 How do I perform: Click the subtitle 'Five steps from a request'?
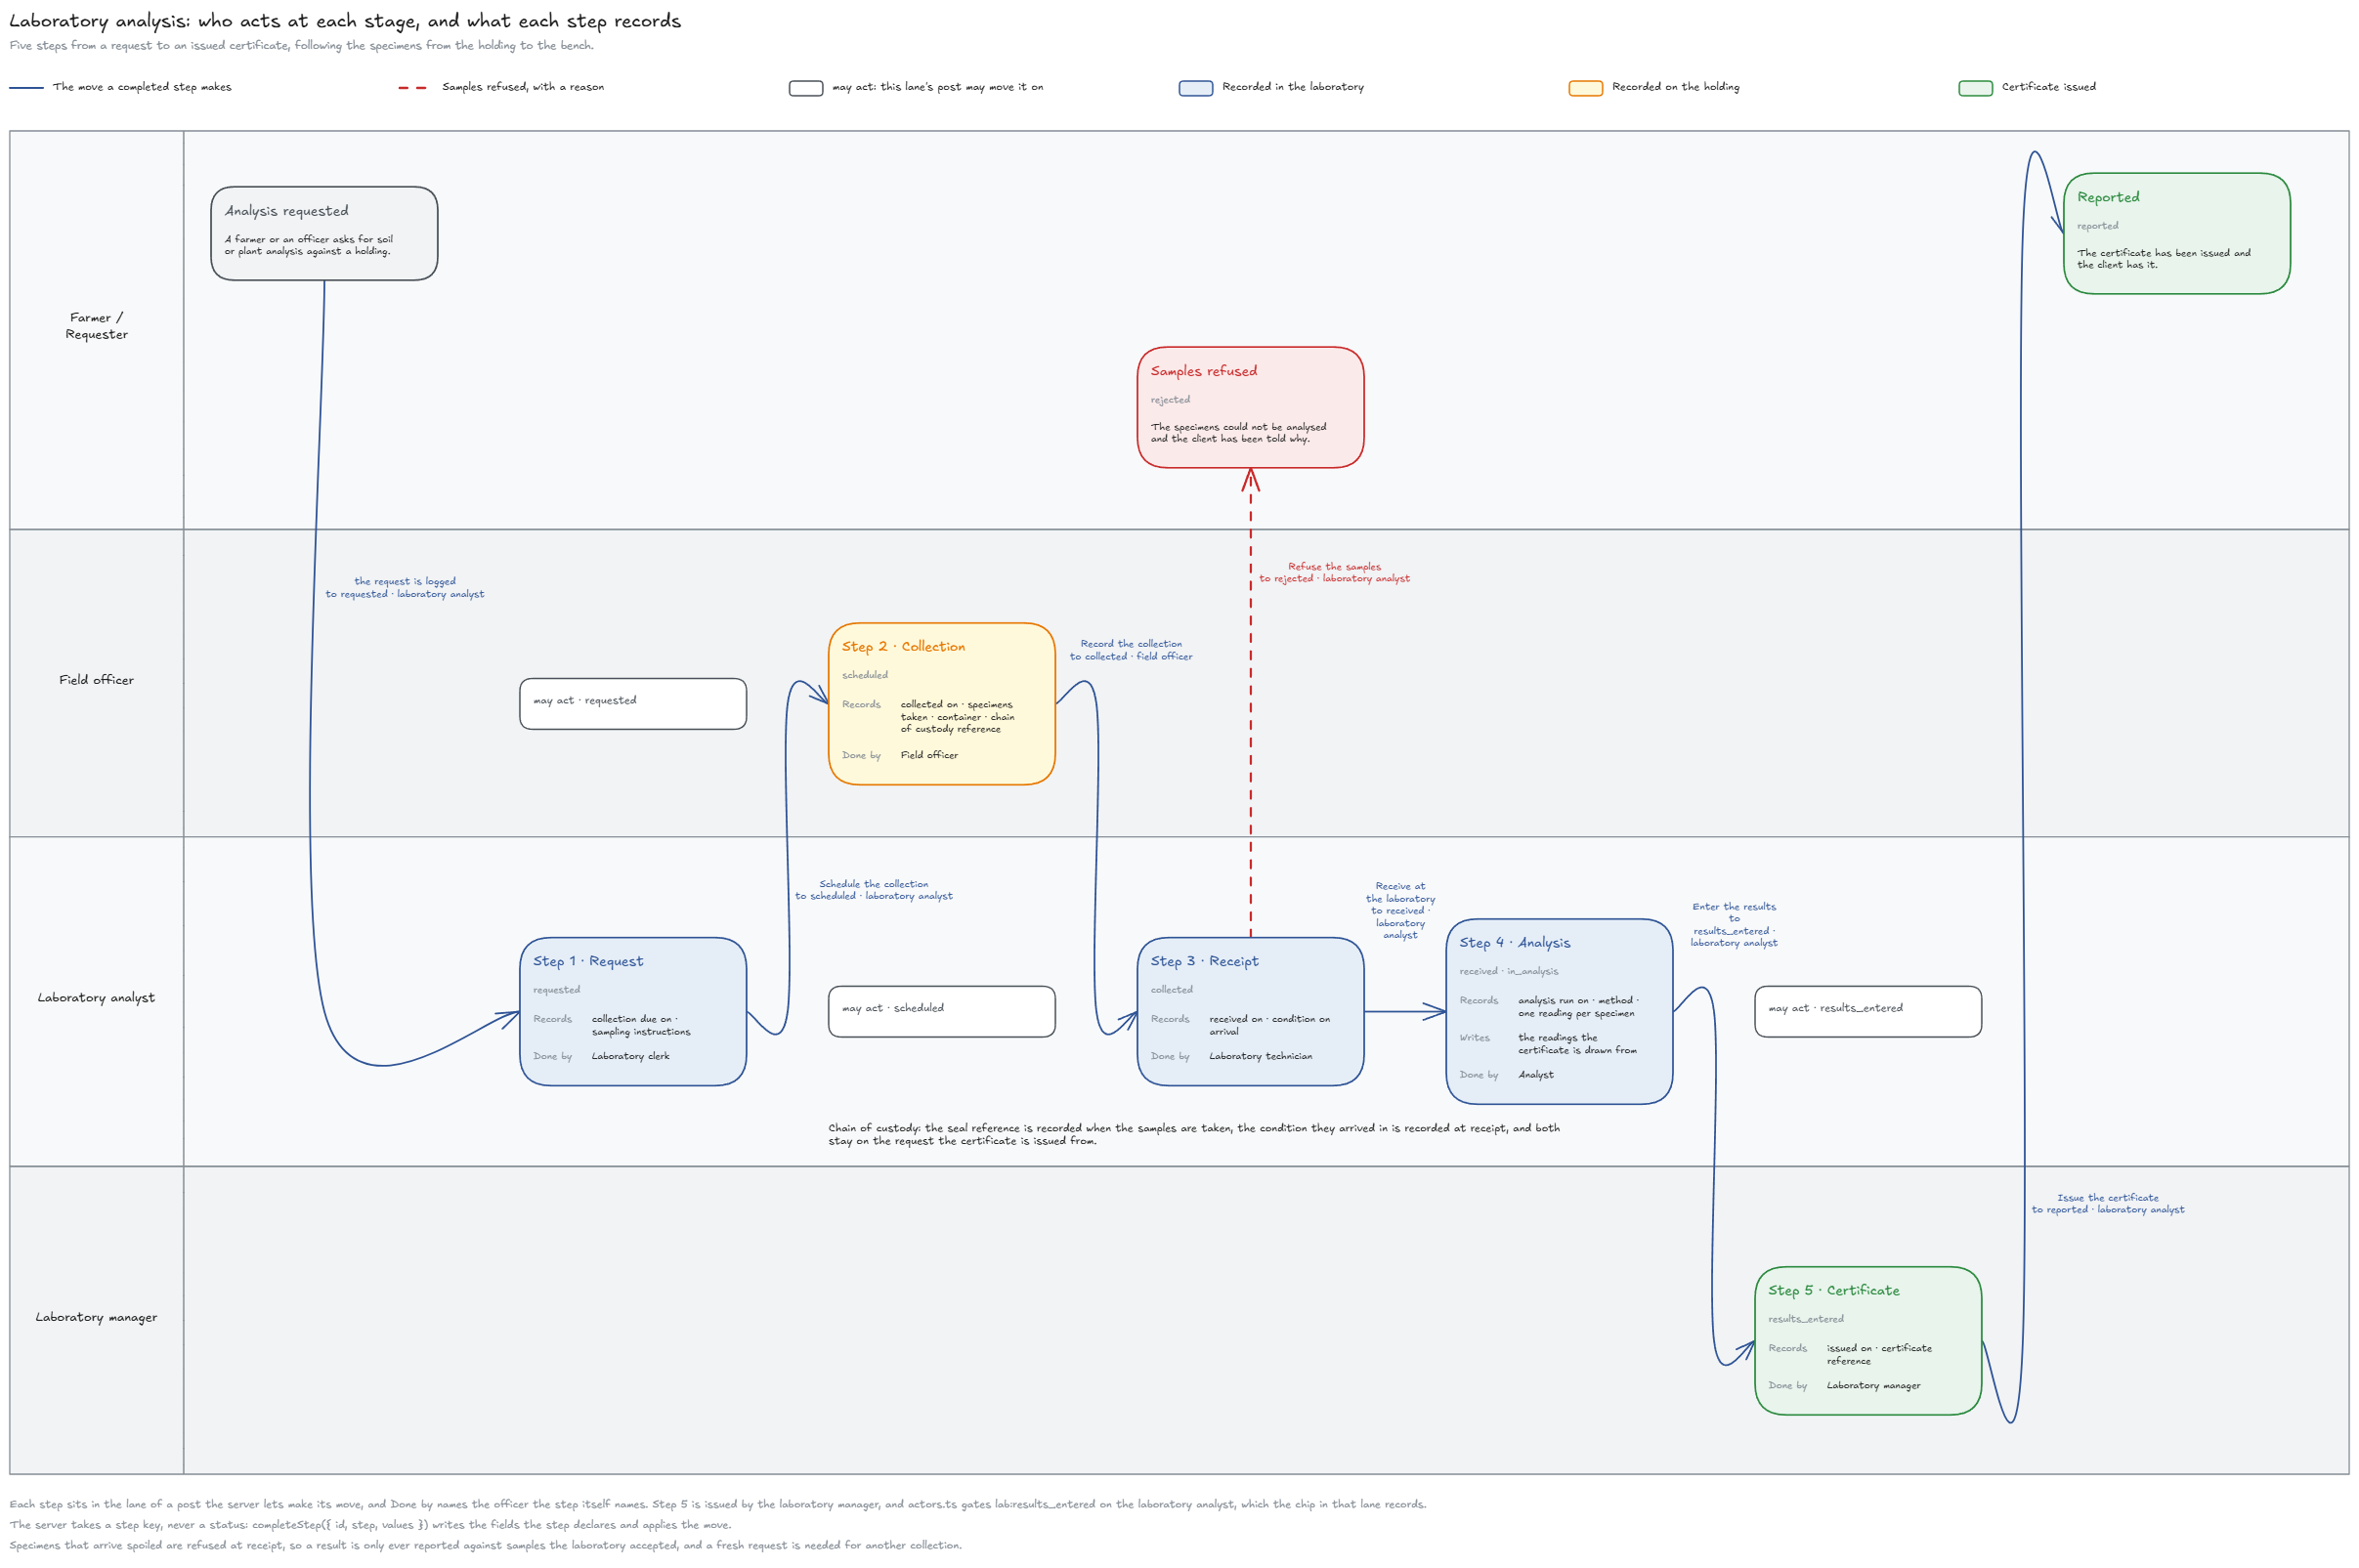click(x=301, y=46)
